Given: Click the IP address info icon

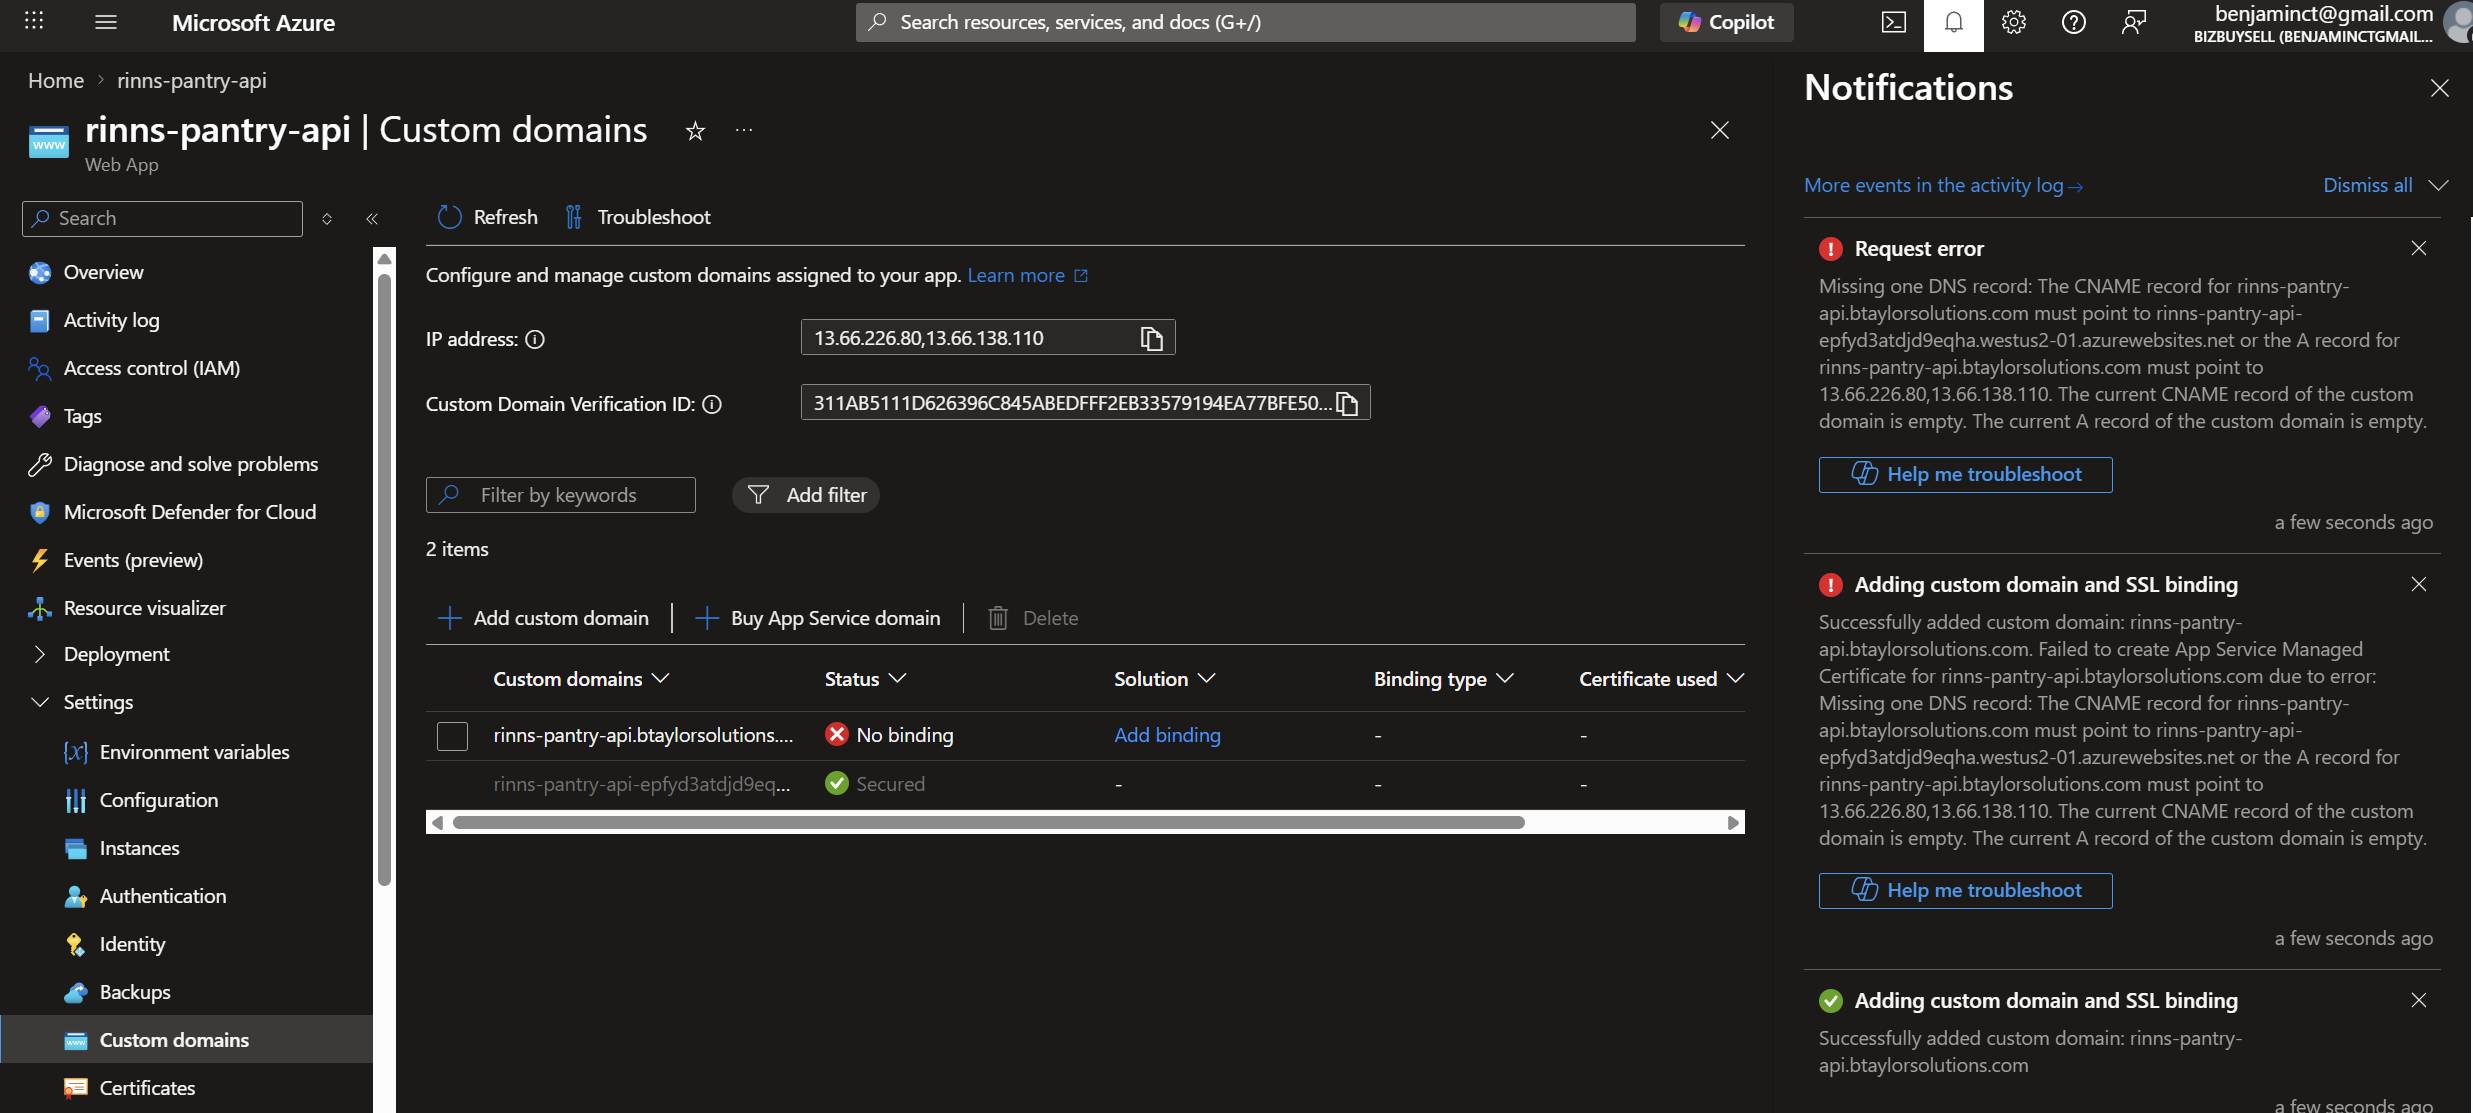Looking at the screenshot, I should [535, 340].
